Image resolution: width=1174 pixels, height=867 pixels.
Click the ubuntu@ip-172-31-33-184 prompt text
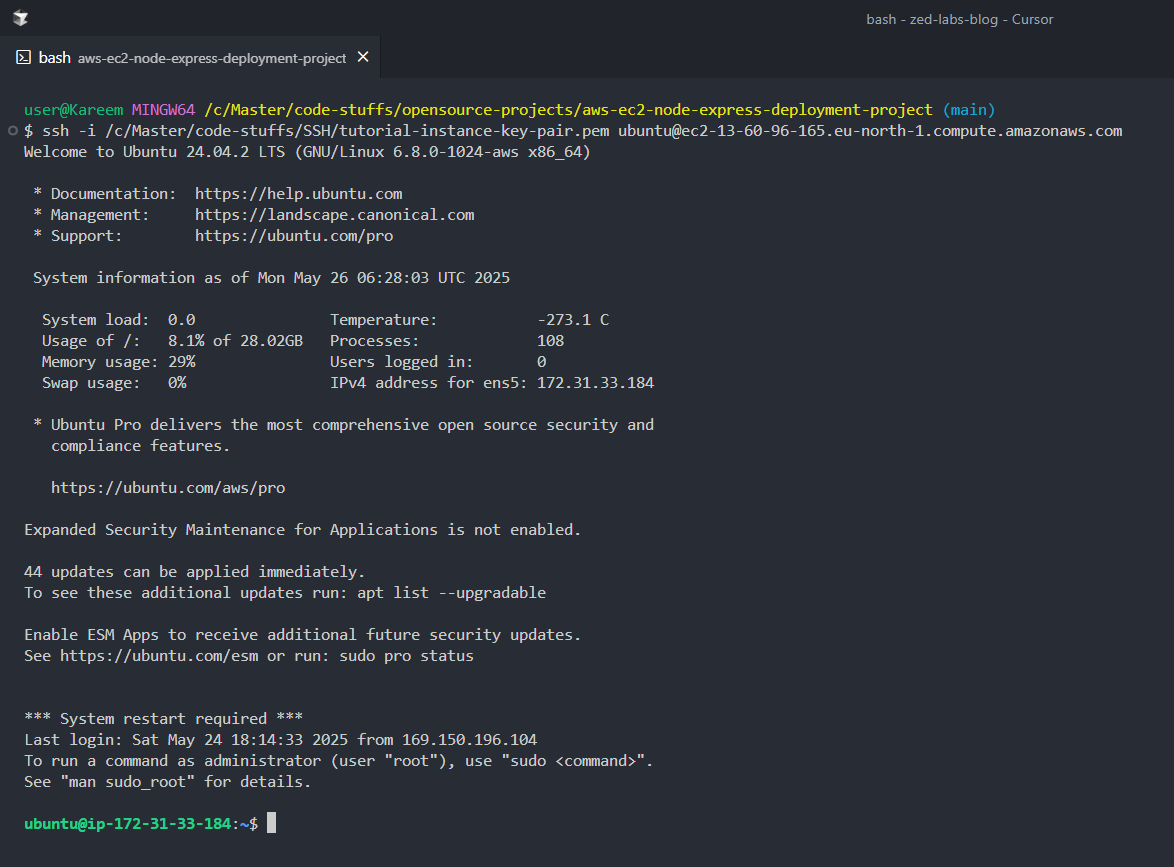click(127, 823)
